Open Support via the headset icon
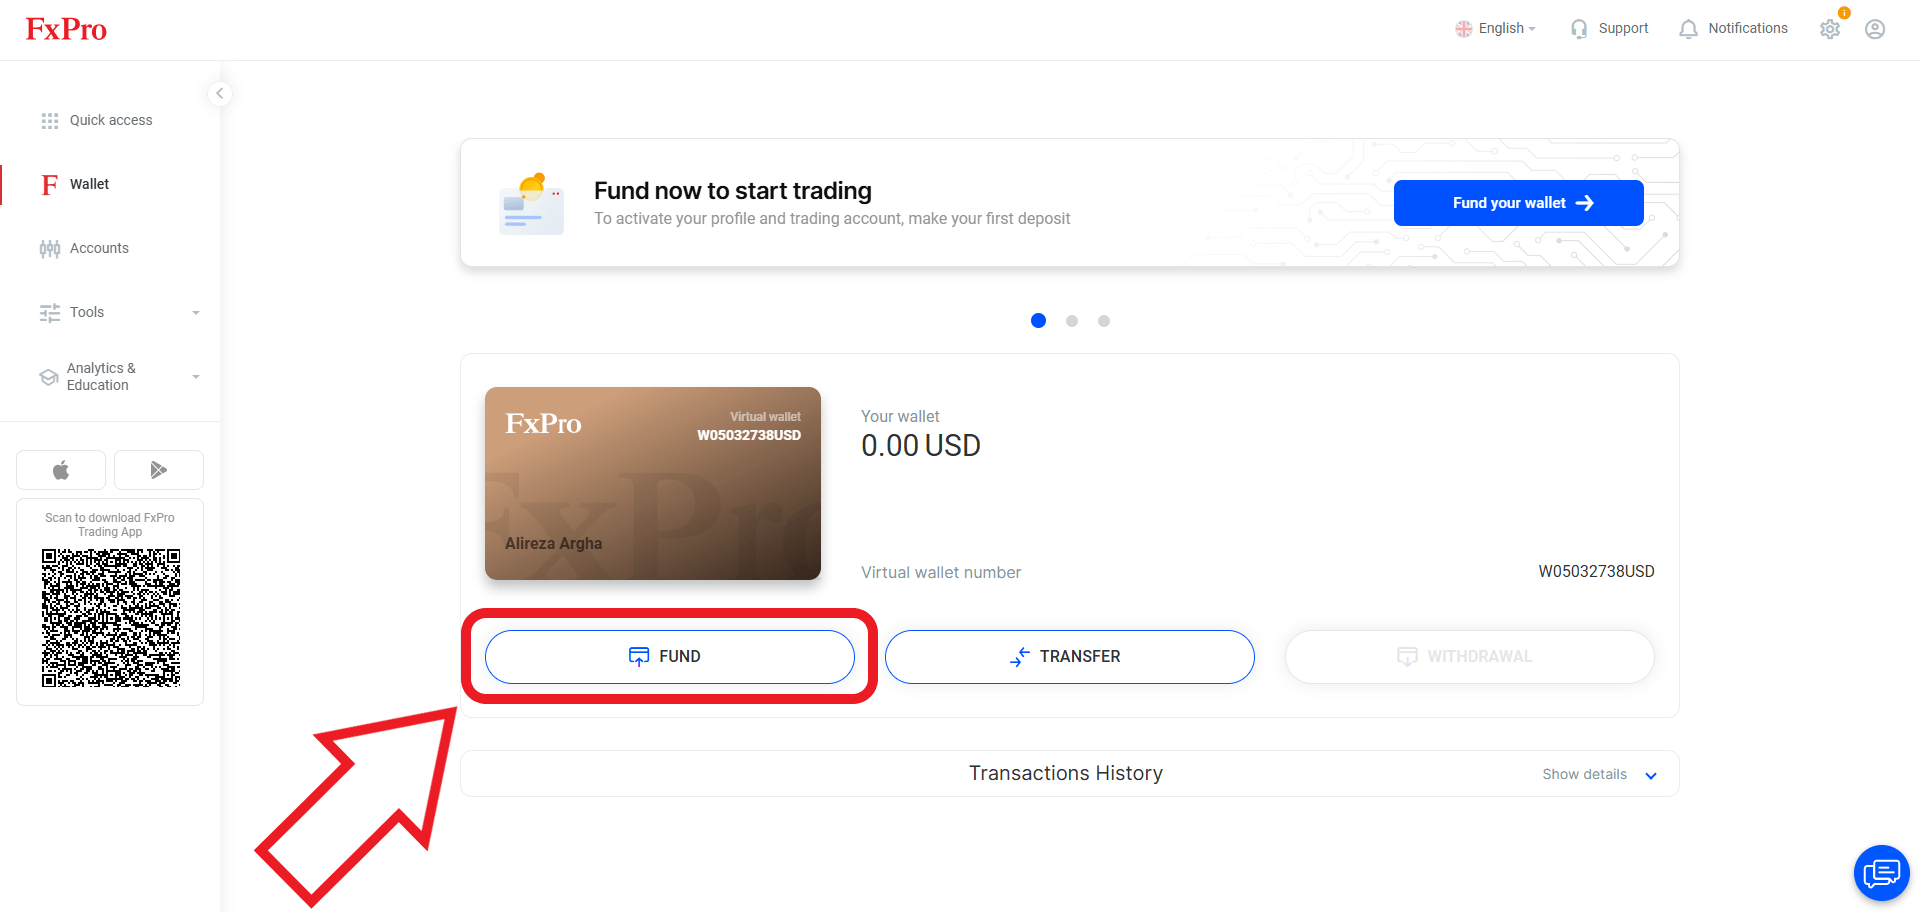 pos(1579,29)
